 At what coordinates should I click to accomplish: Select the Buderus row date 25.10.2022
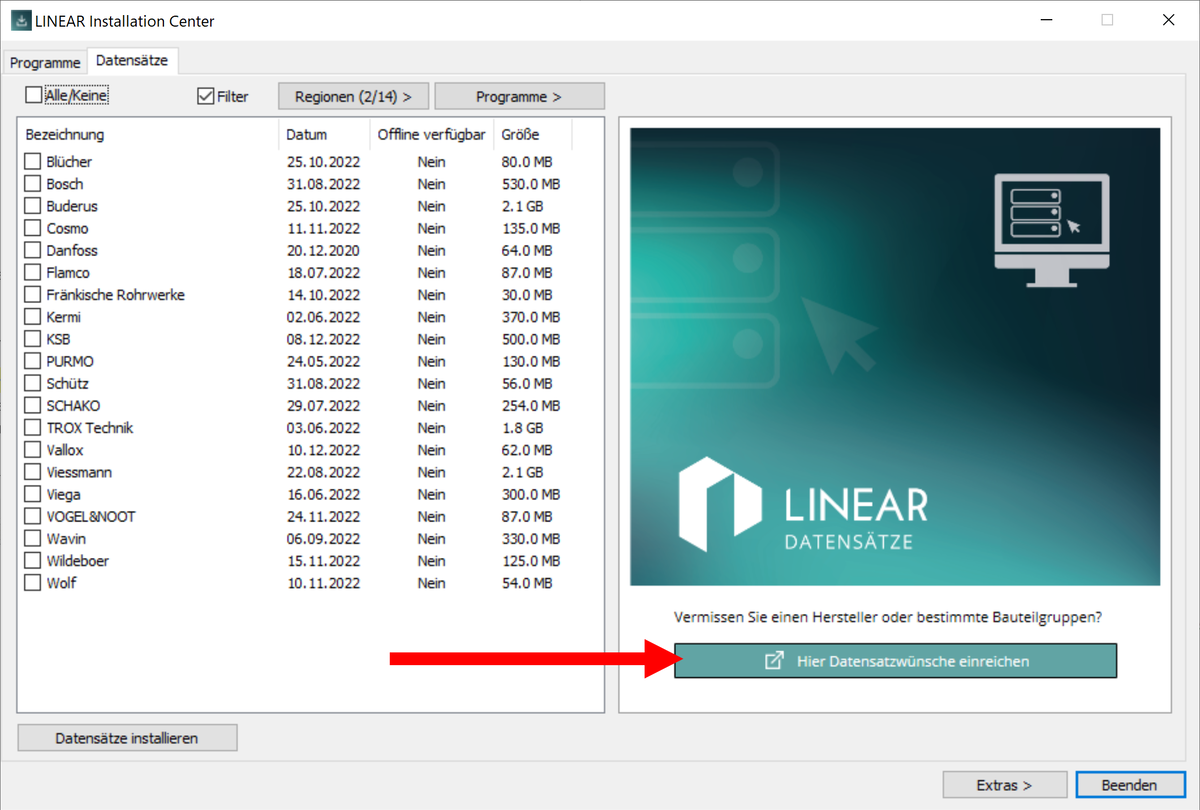click(323, 206)
